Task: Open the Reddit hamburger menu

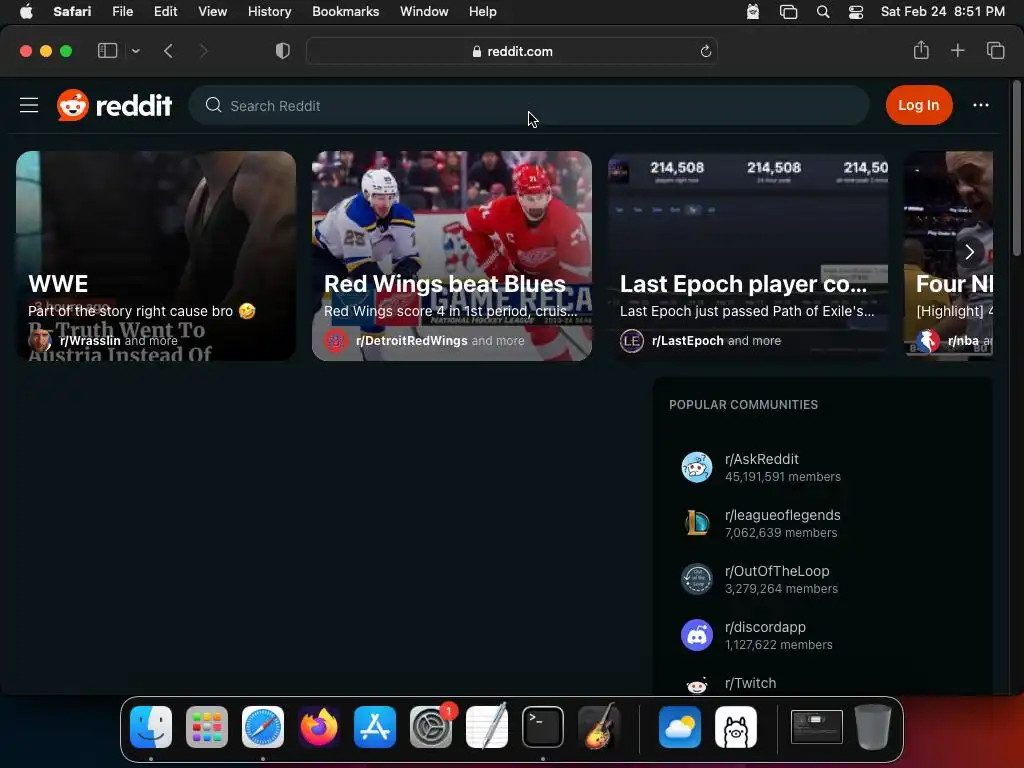Action: pyautogui.click(x=29, y=105)
